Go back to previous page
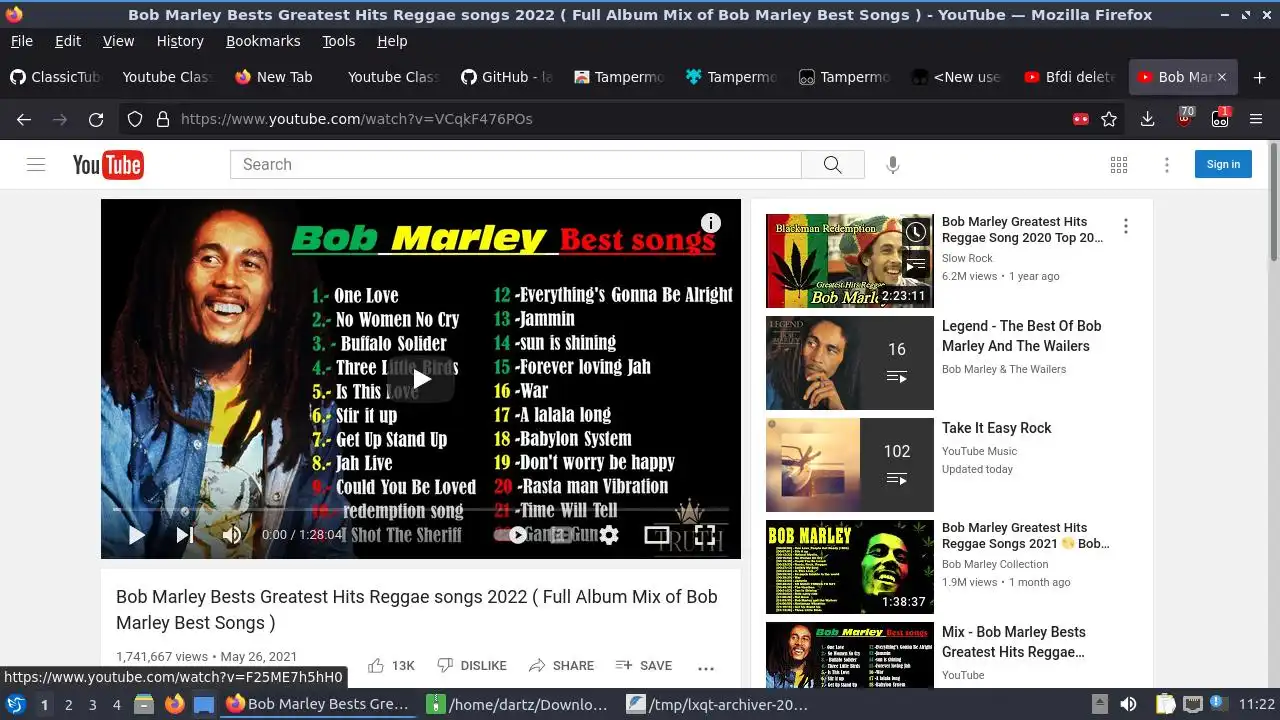 pos(24,119)
